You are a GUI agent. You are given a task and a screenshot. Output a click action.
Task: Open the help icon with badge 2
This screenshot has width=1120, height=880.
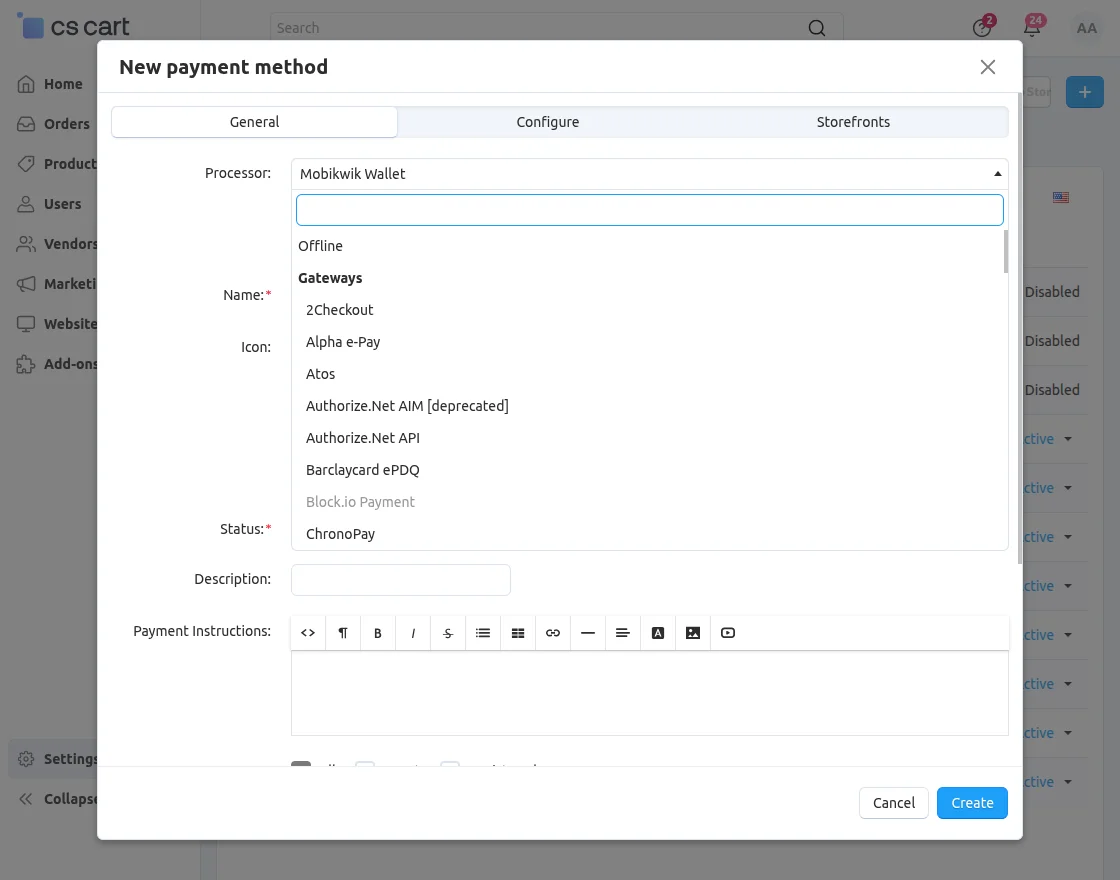(982, 27)
